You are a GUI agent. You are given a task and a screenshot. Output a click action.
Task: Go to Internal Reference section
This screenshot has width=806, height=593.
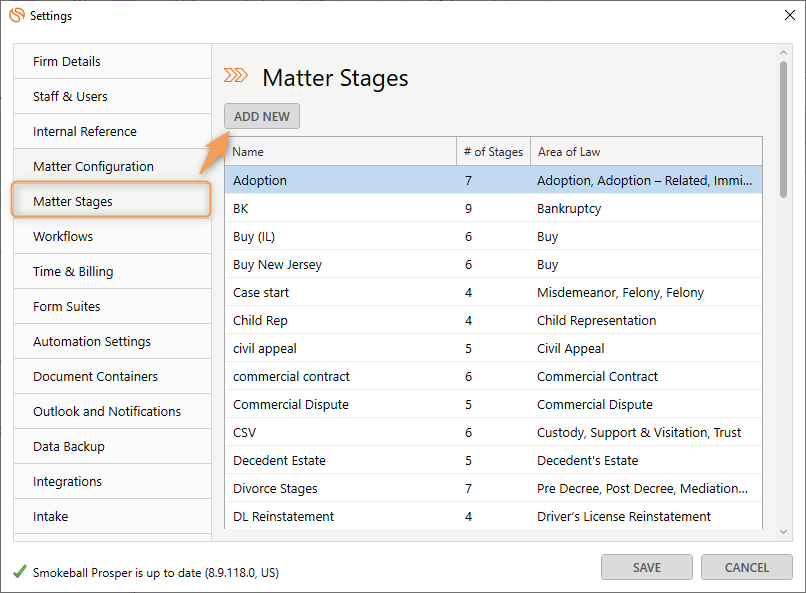coord(112,132)
